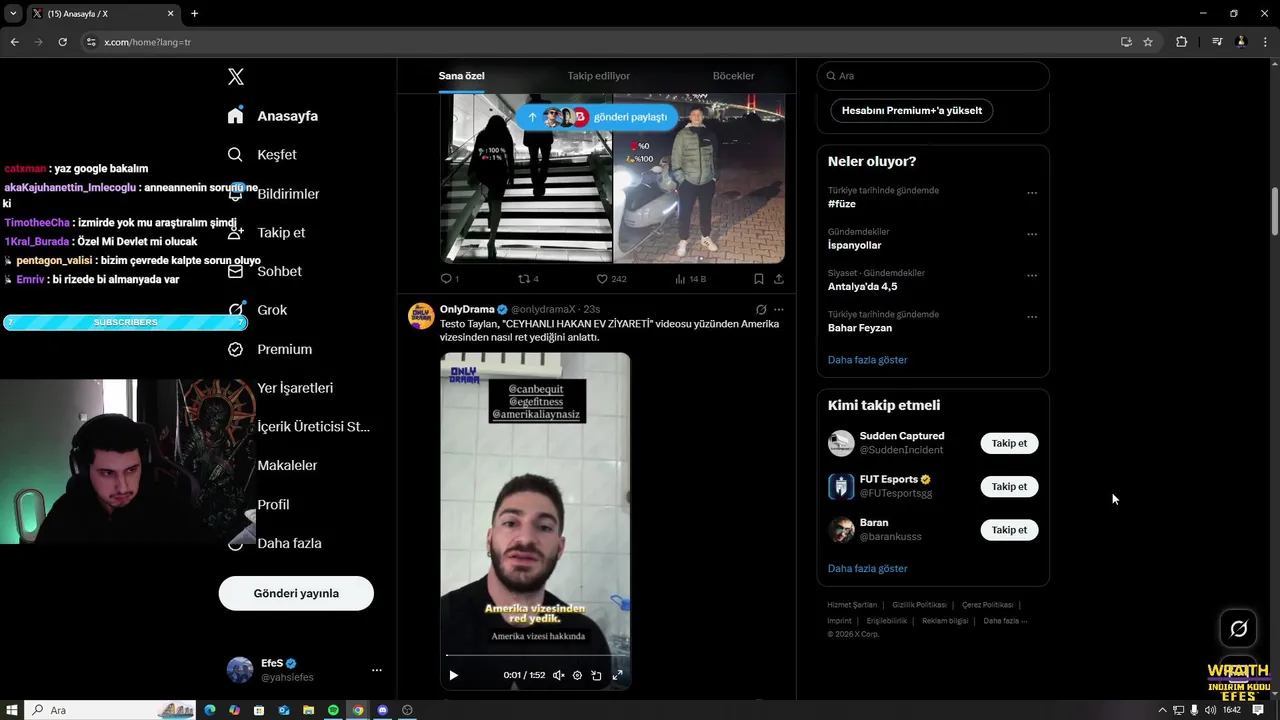The width and height of the screenshot is (1280, 720).
Task: Switch to Böcekler tab
Action: (733, 76)
